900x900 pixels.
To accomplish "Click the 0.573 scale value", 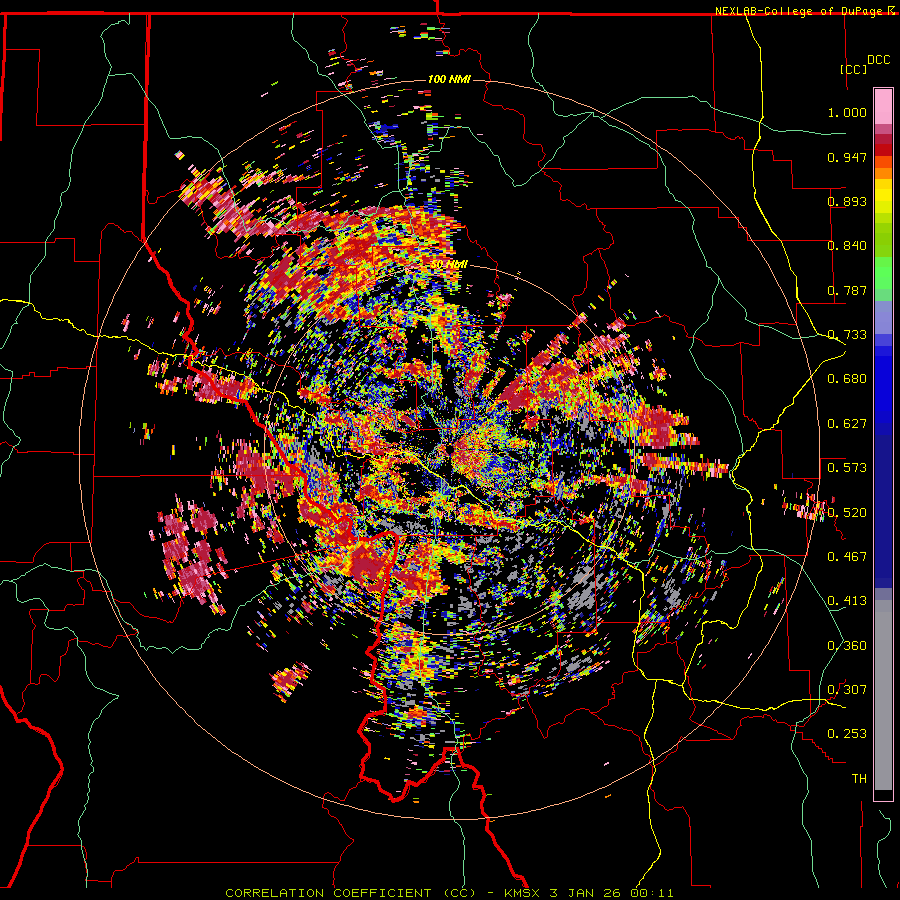I will (847, 468).
